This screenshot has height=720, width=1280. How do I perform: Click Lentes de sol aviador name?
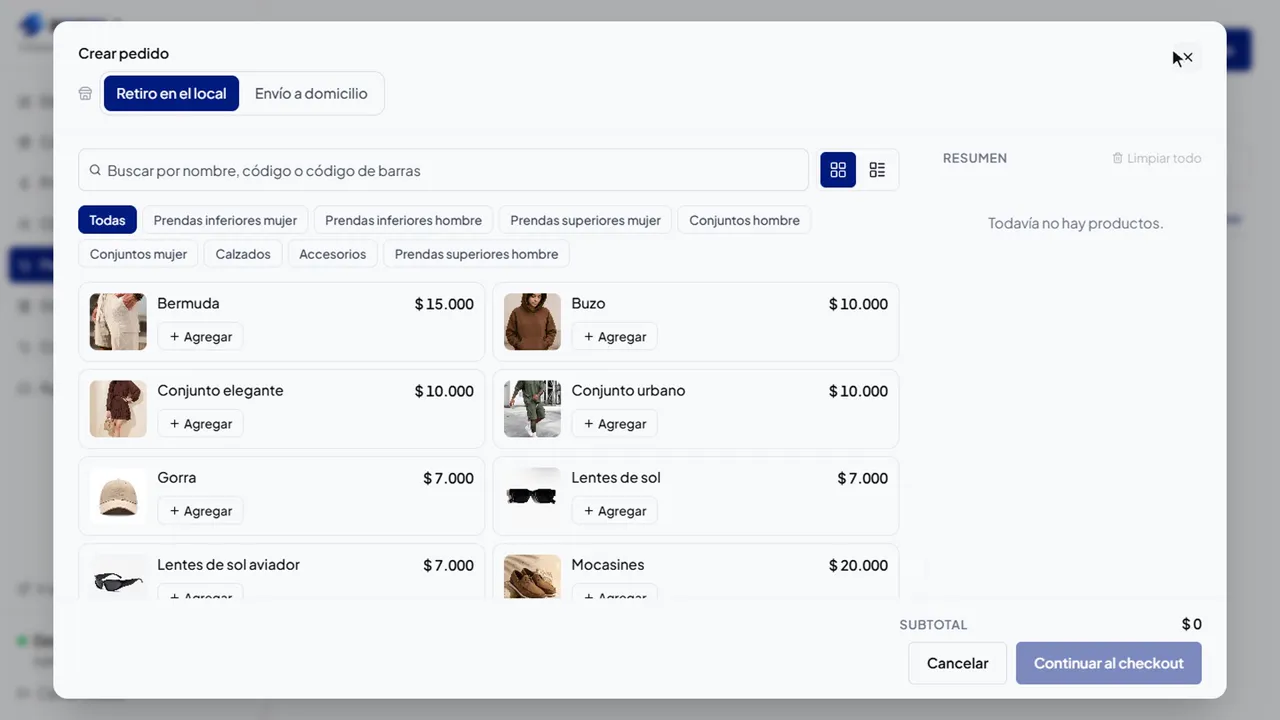[228, 565]
